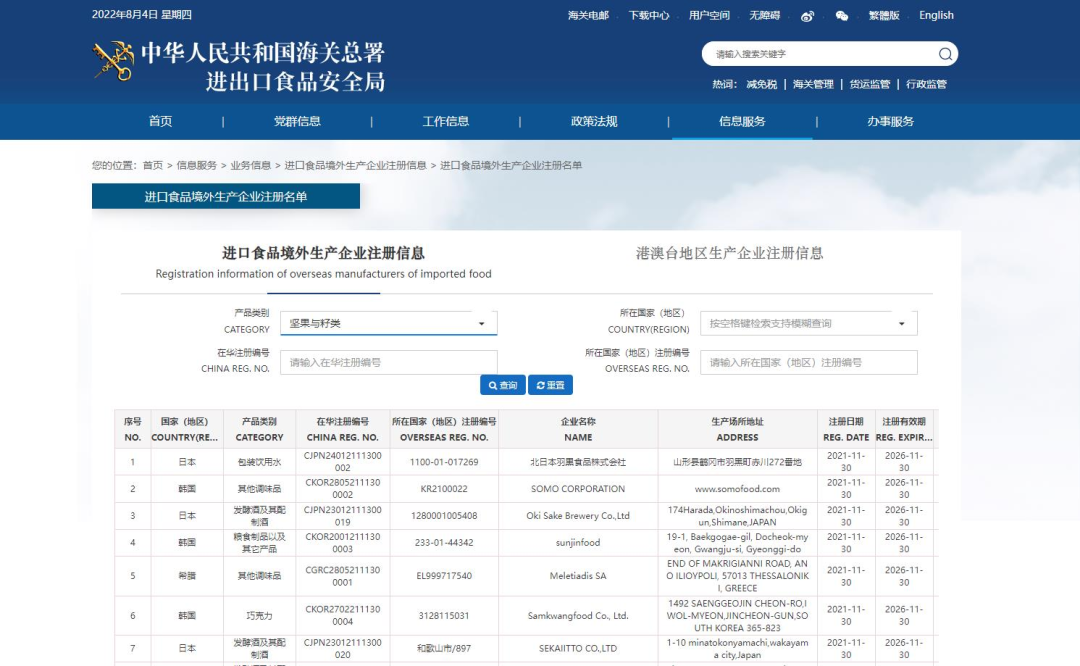
Task: Open the 政策法规 navigation menu
Action: [x=594, y=121]
